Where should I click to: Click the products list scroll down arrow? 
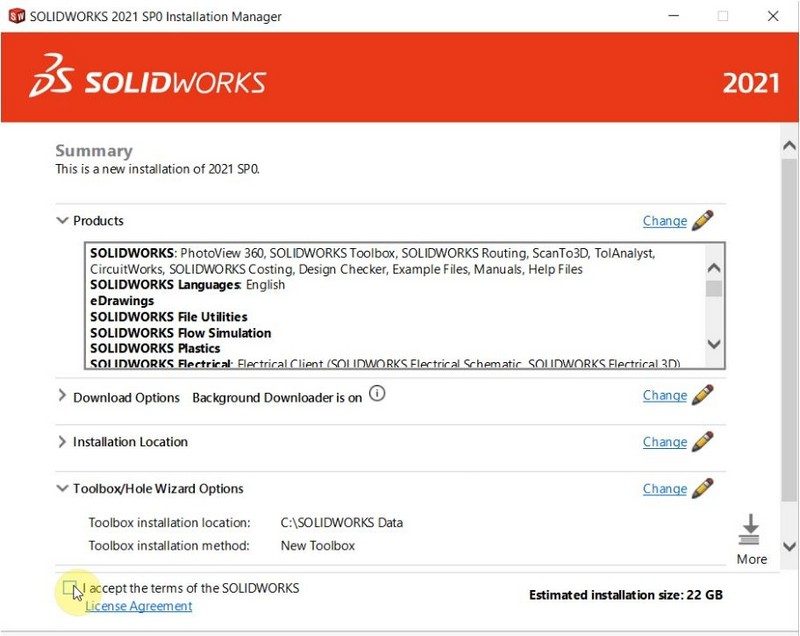[714, 344]
